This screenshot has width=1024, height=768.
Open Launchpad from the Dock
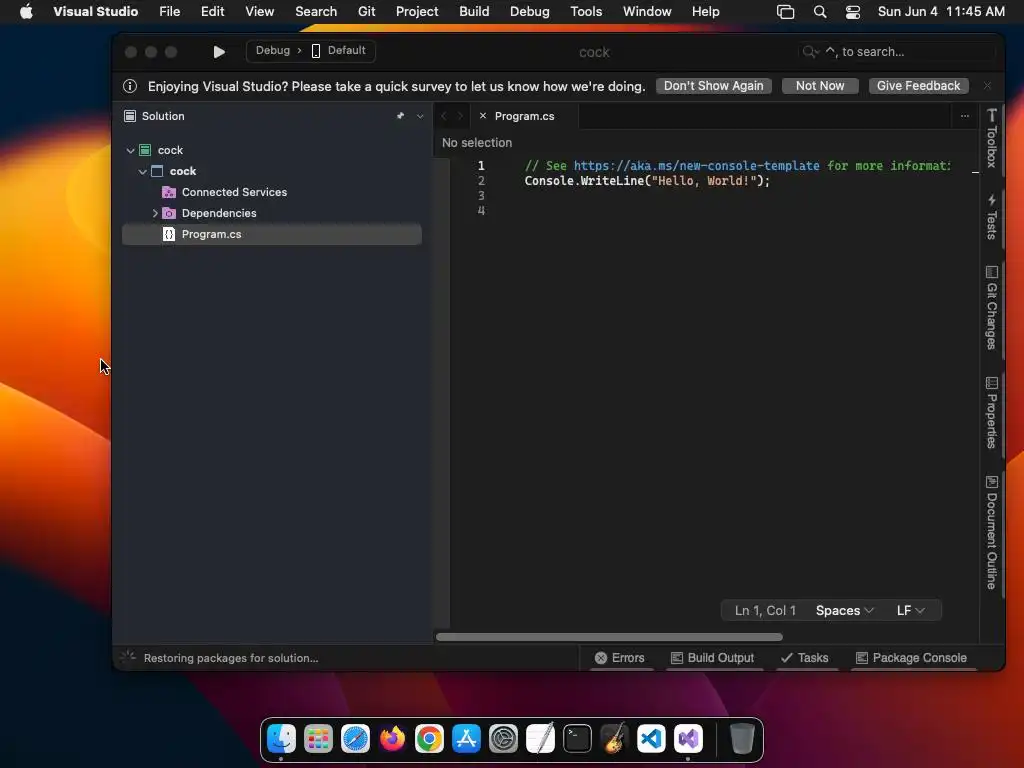[318, 739]
